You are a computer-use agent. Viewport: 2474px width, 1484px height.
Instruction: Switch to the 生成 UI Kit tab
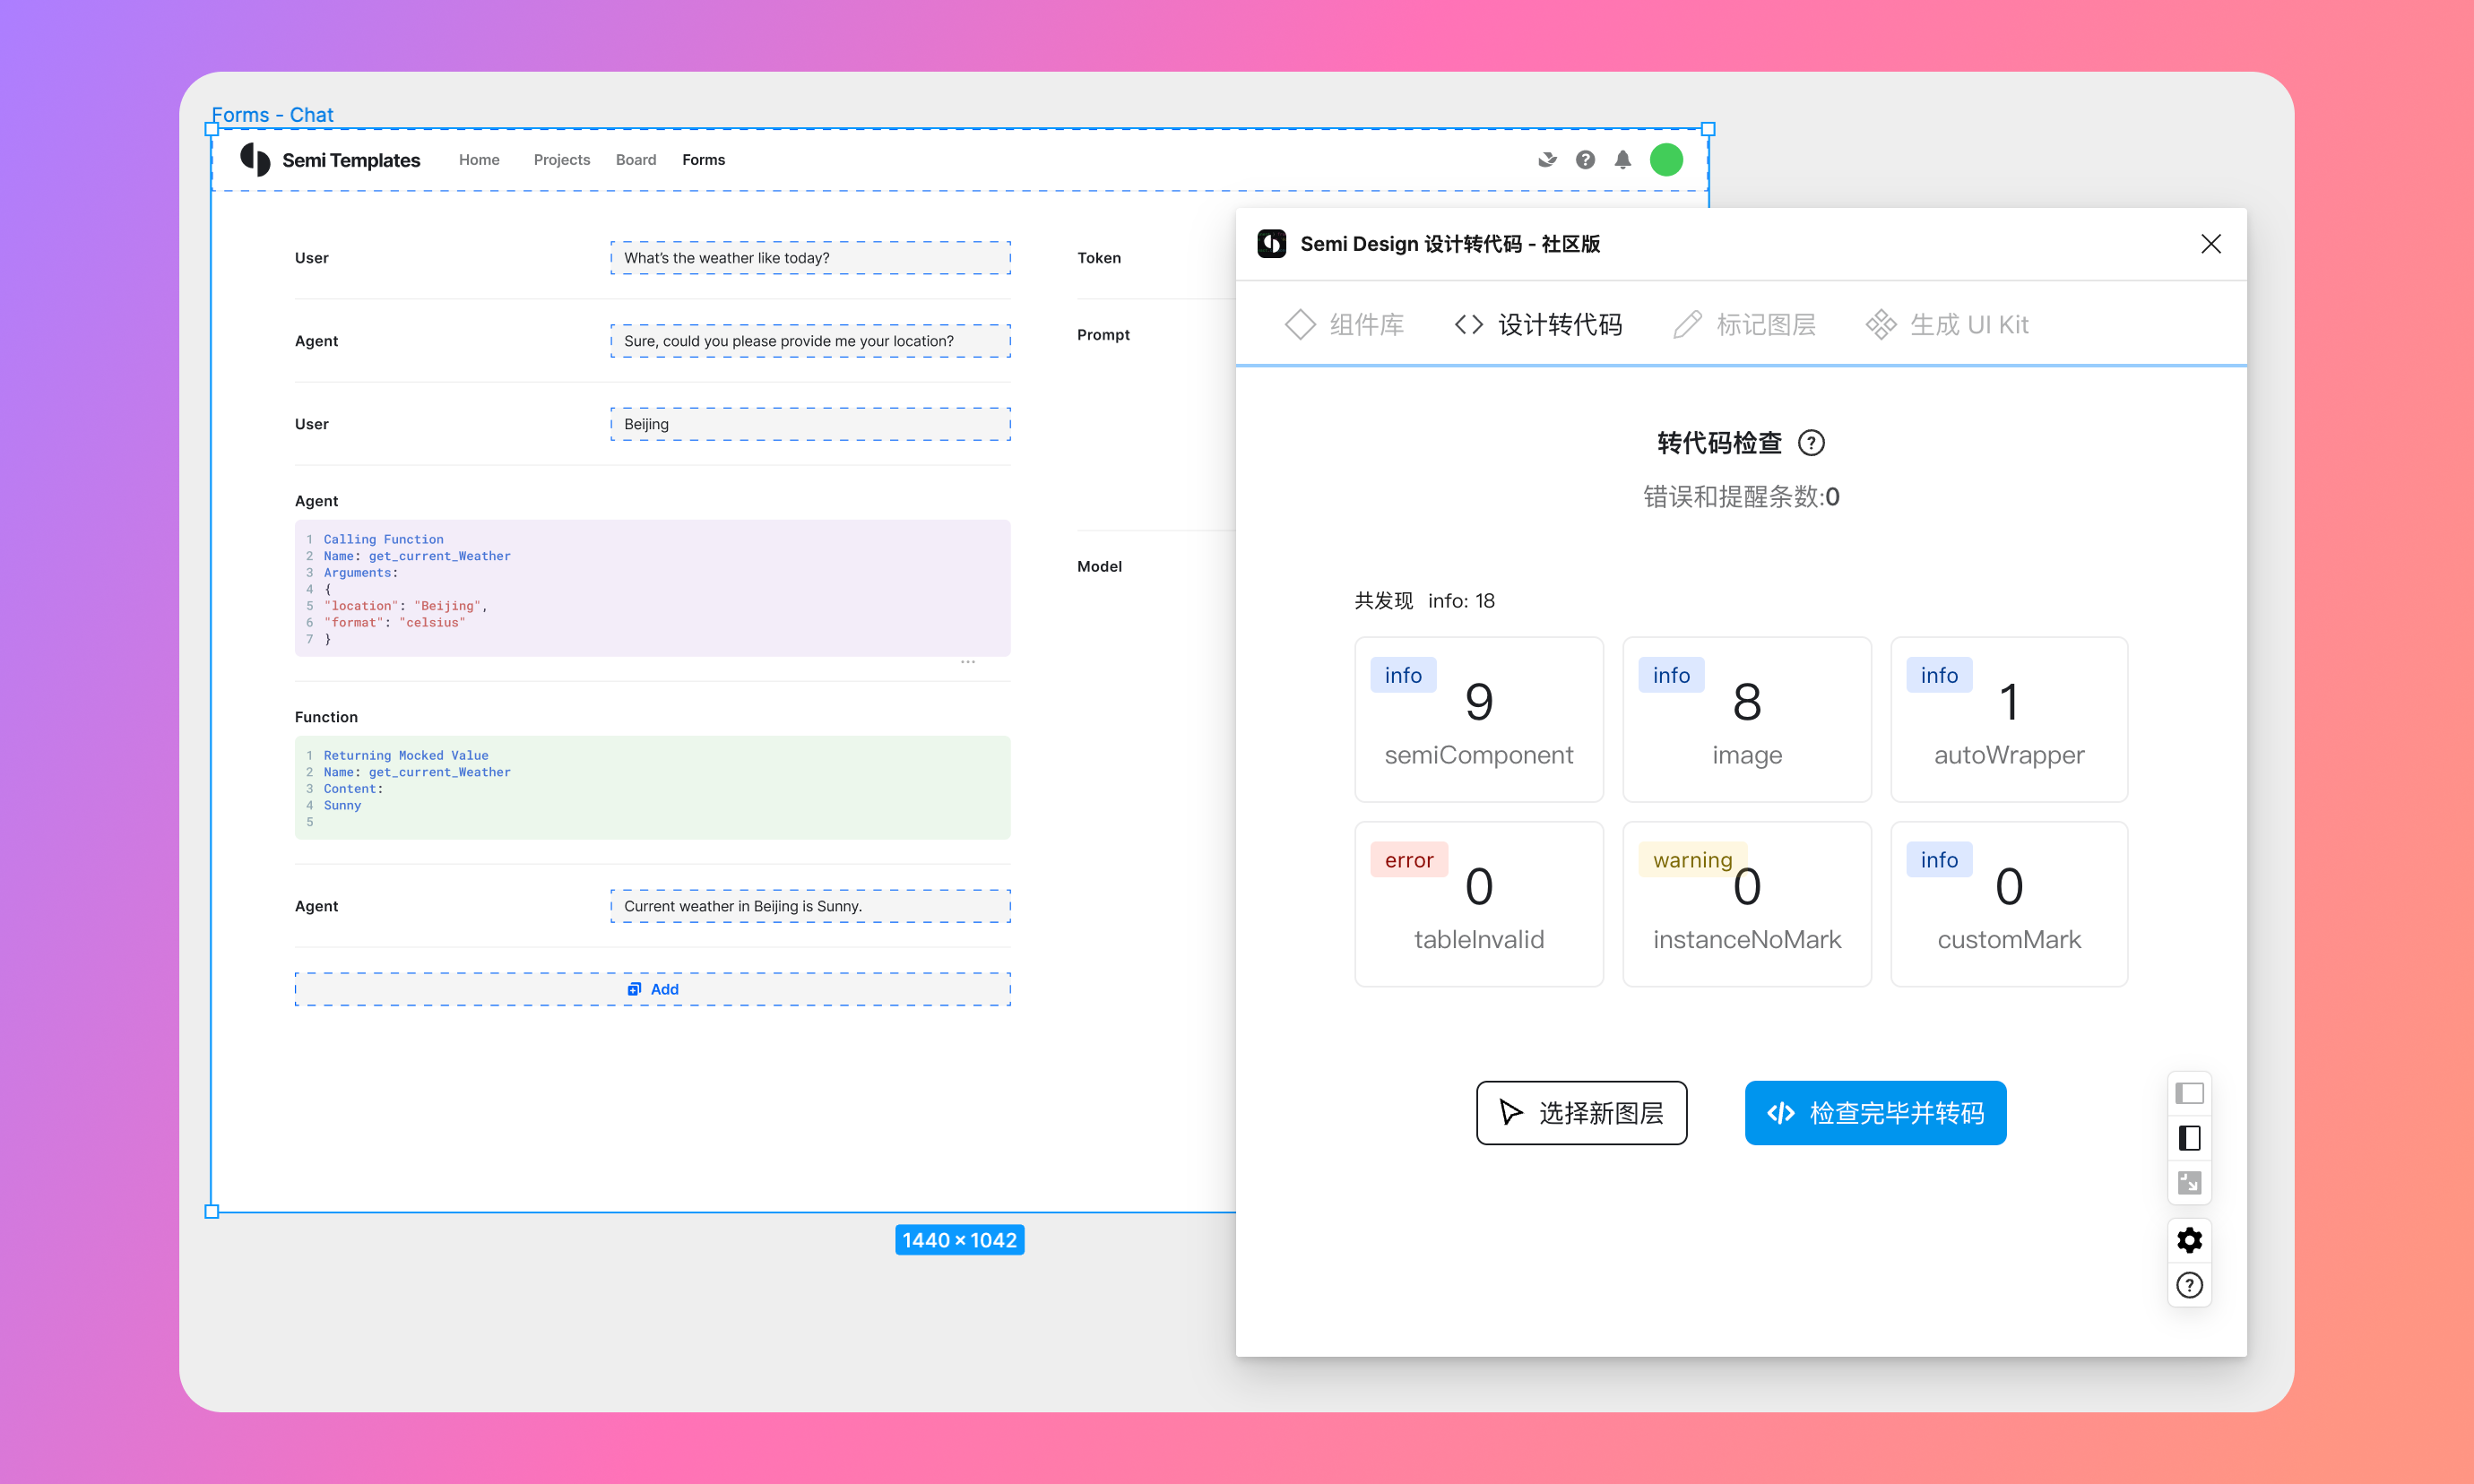(x=1946, y=324)
